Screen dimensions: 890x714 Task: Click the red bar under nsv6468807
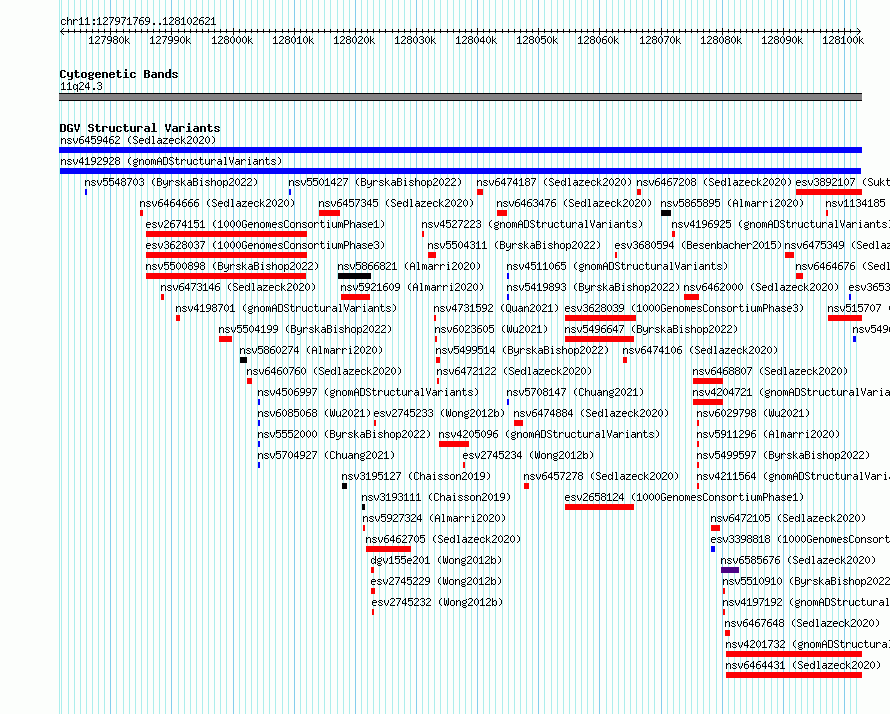[708, 381]
